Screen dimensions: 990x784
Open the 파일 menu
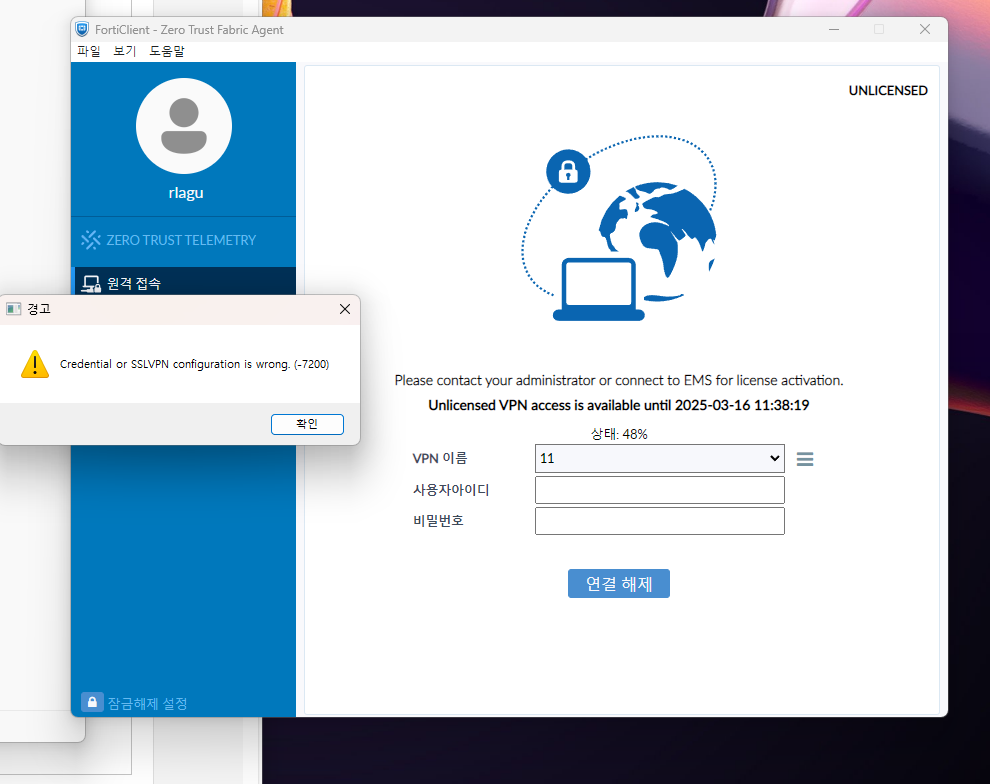(88, 51)
